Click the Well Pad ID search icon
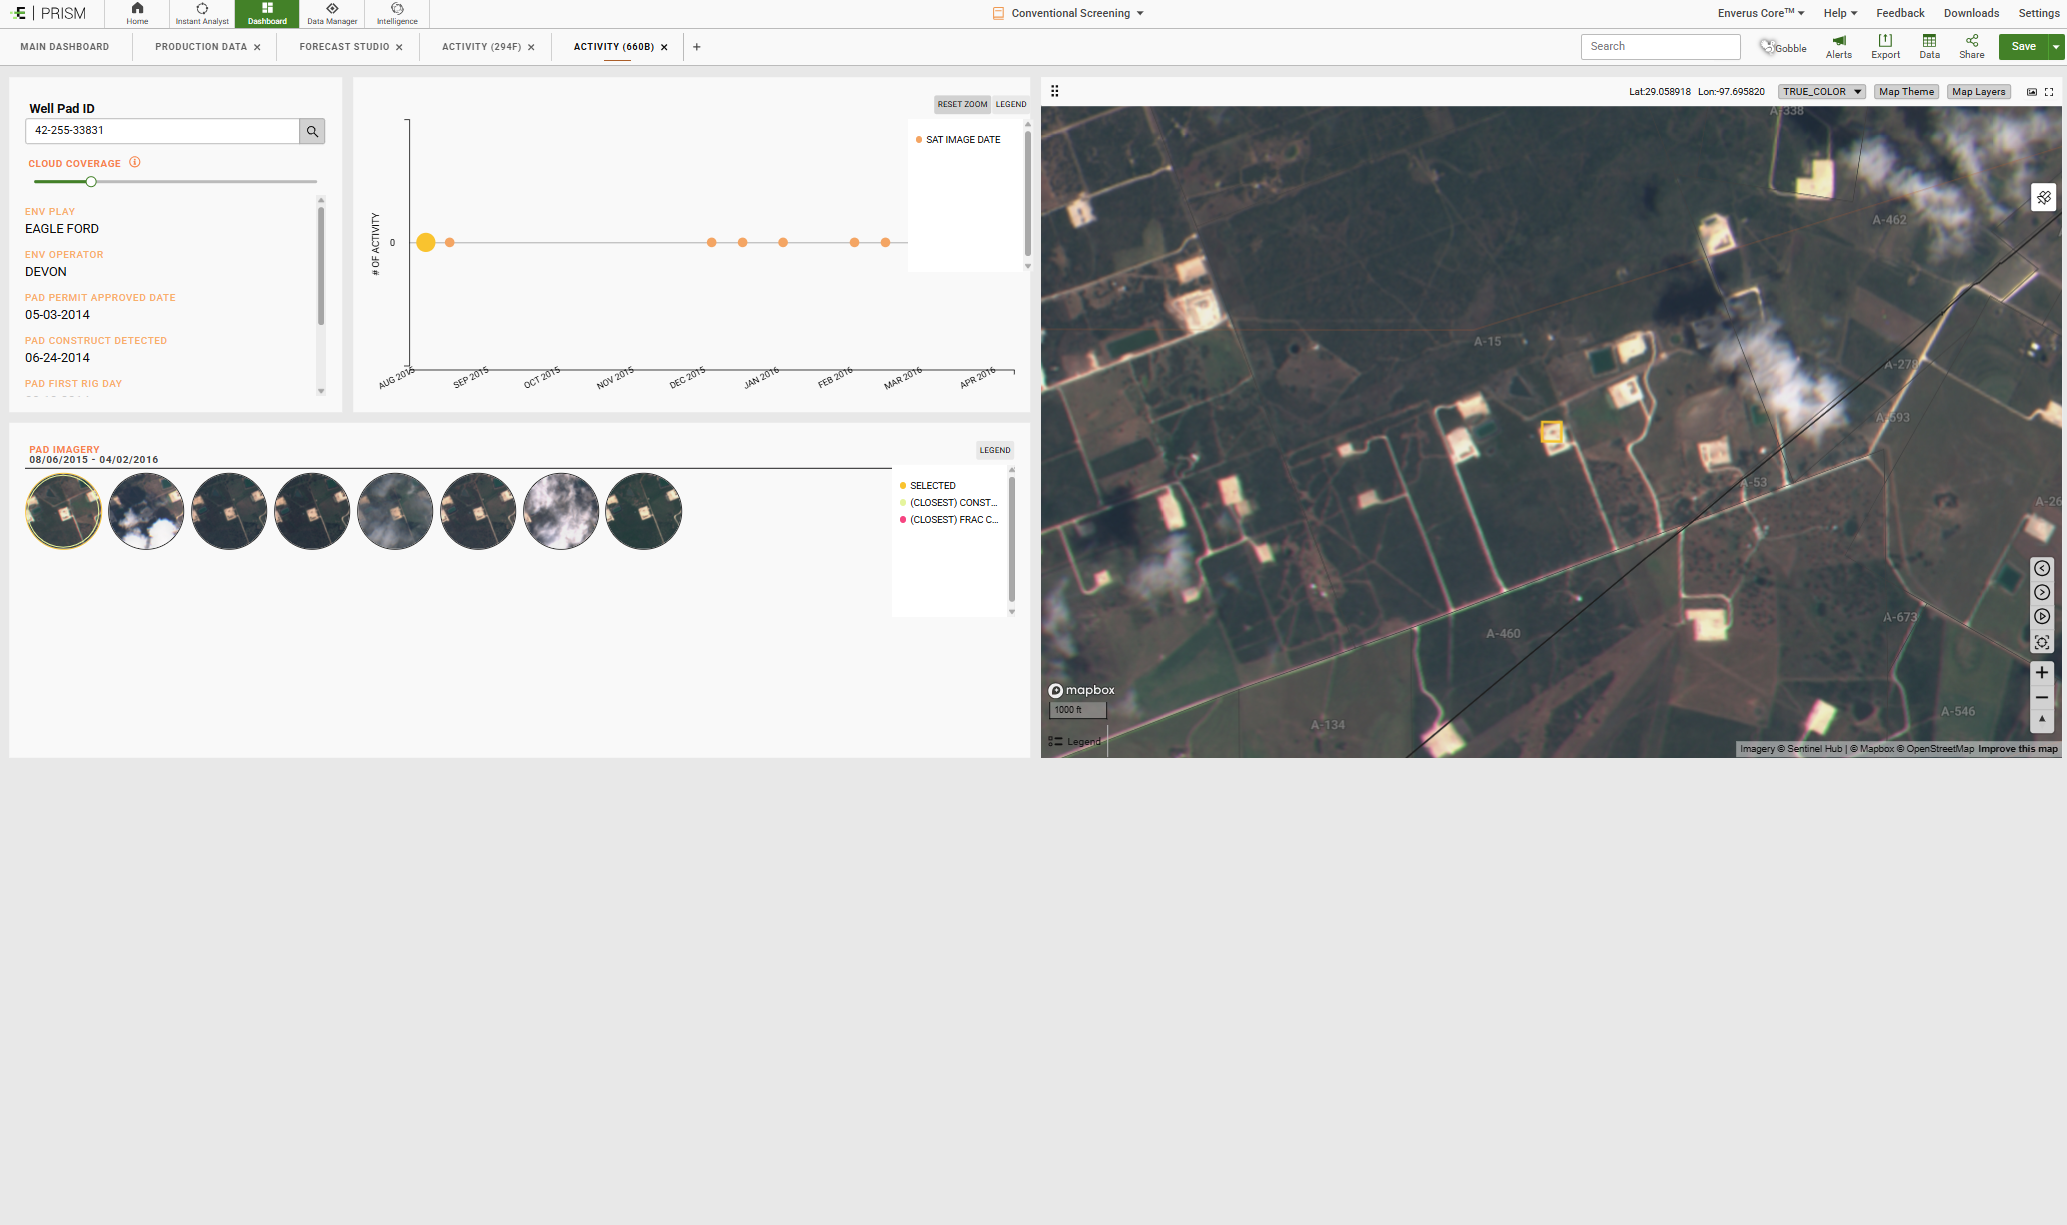The width and height of the screenshot is (2067, 1225). click(x=312, y=131)
